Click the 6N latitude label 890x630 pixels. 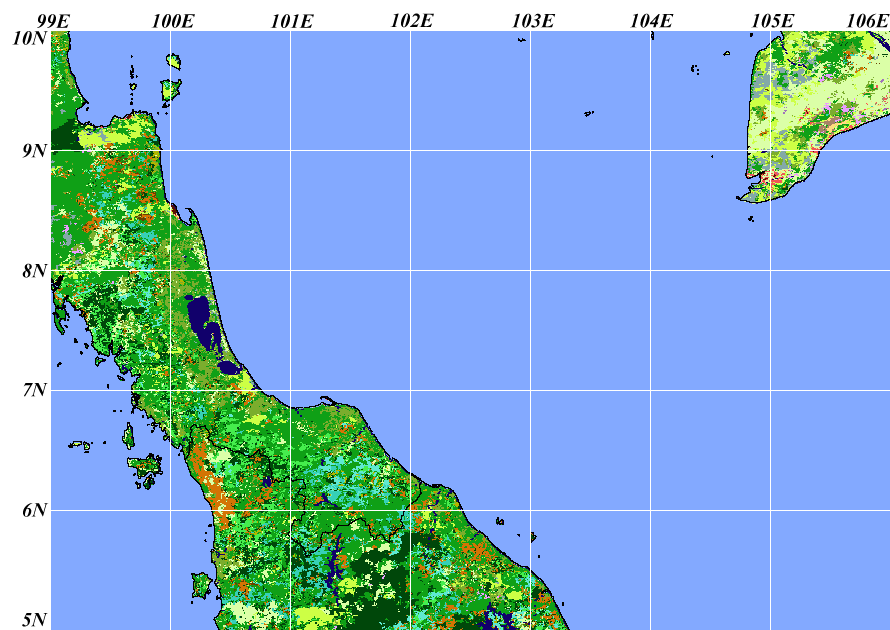pos(35,510)
